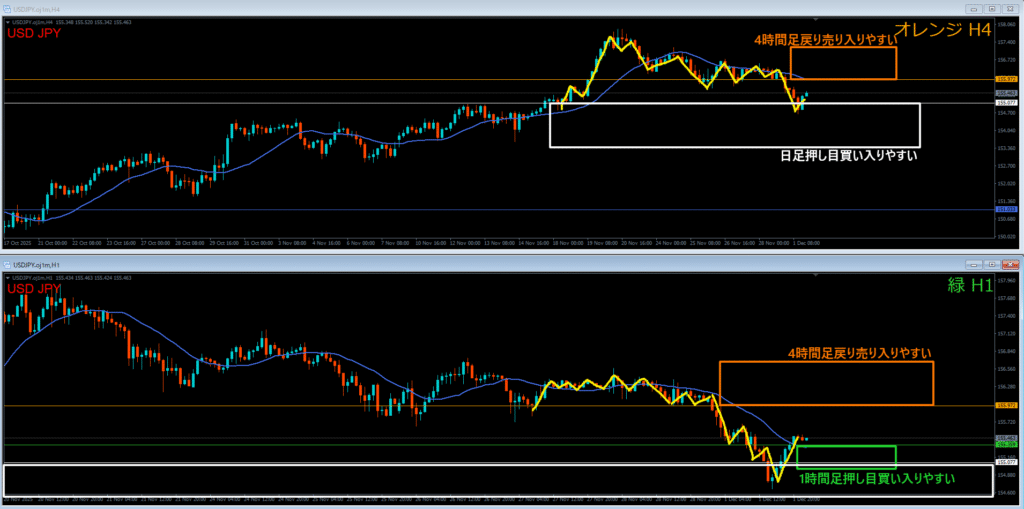Minimize the USDJPY H1 chart window
This screenshot has height=509, width=1024.
point(974,265)
